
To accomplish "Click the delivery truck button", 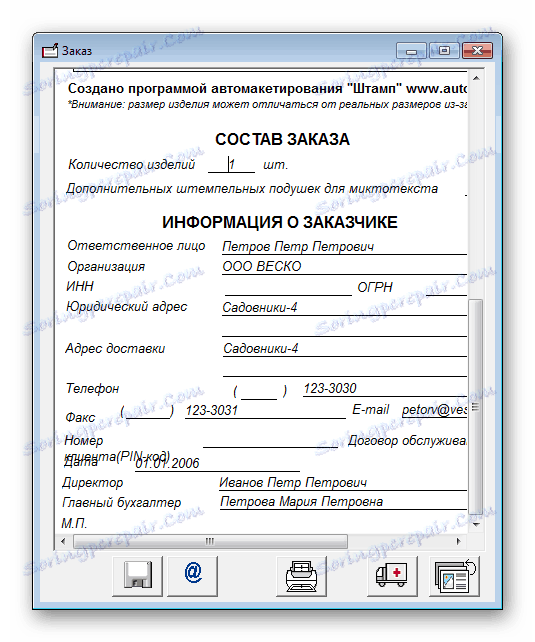I will tap(392, 576).
